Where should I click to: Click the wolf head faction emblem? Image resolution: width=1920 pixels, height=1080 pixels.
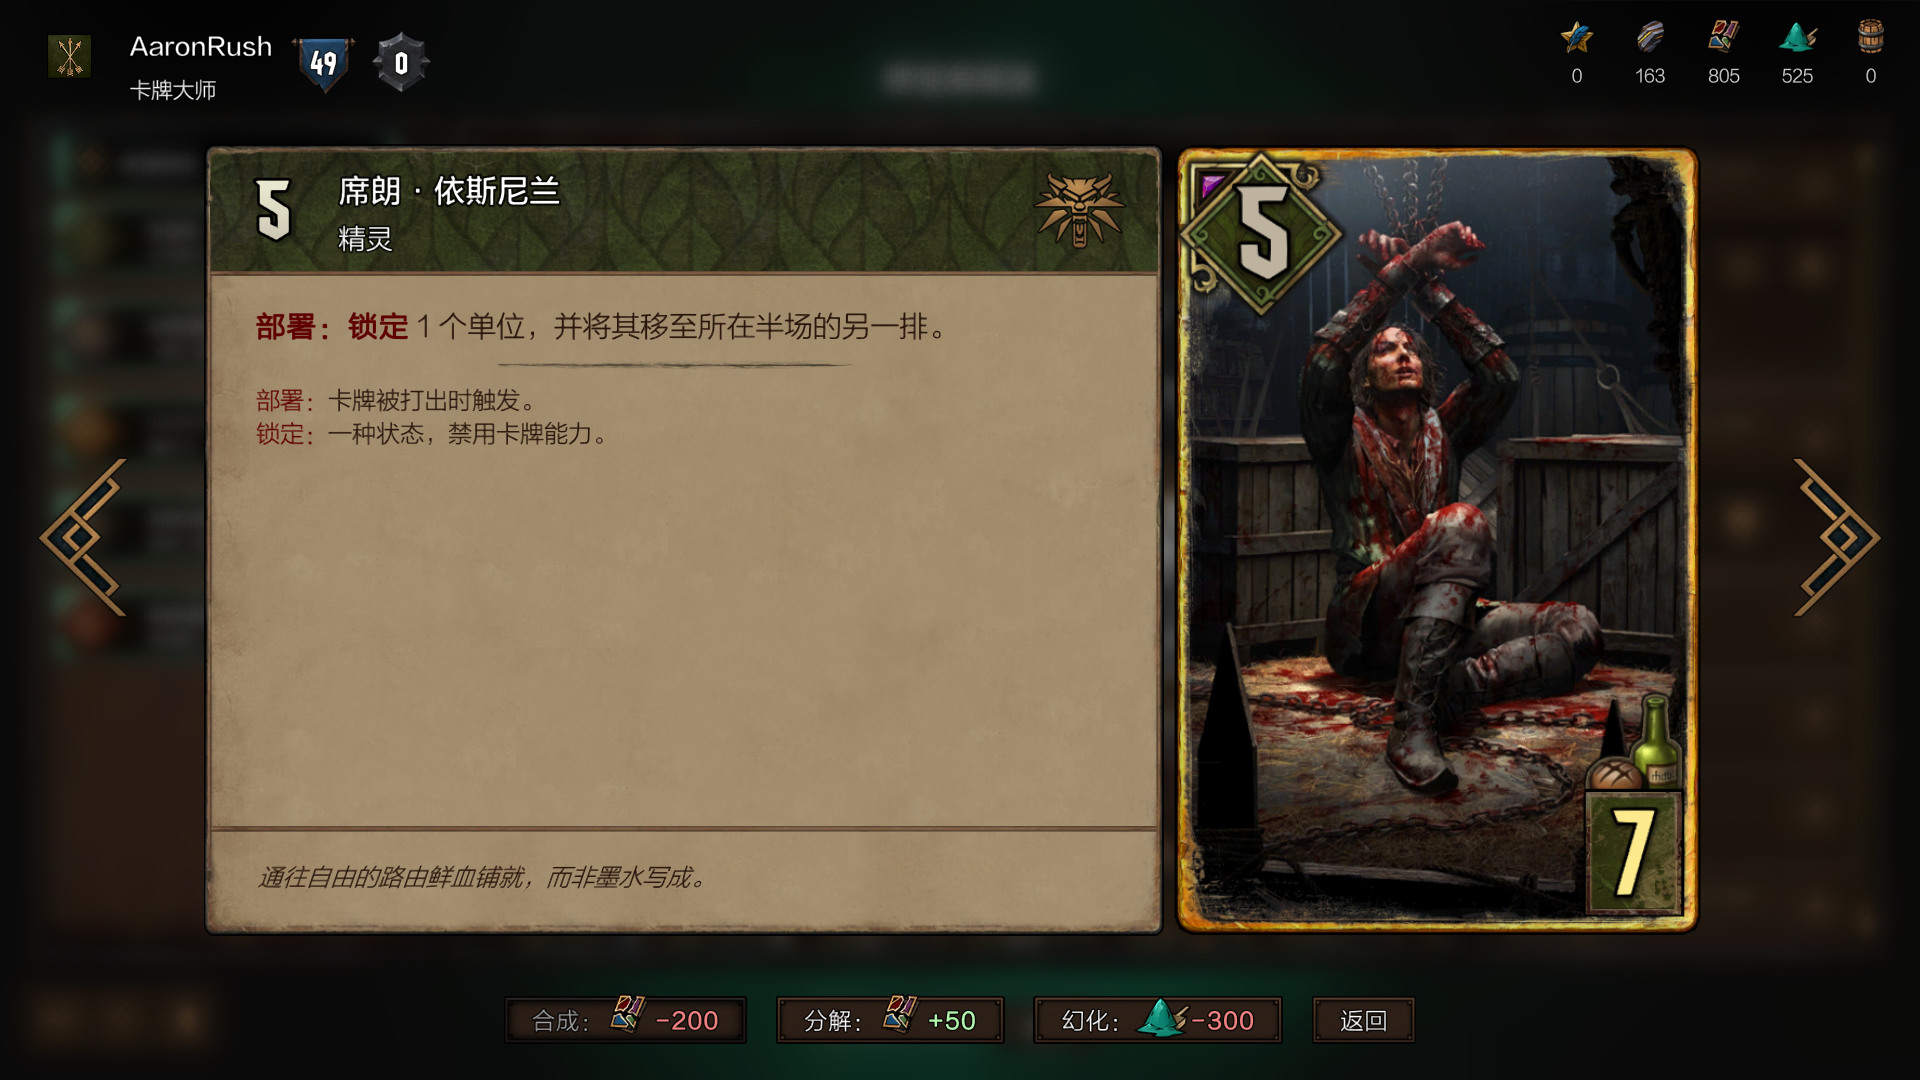click(1080, 209)
